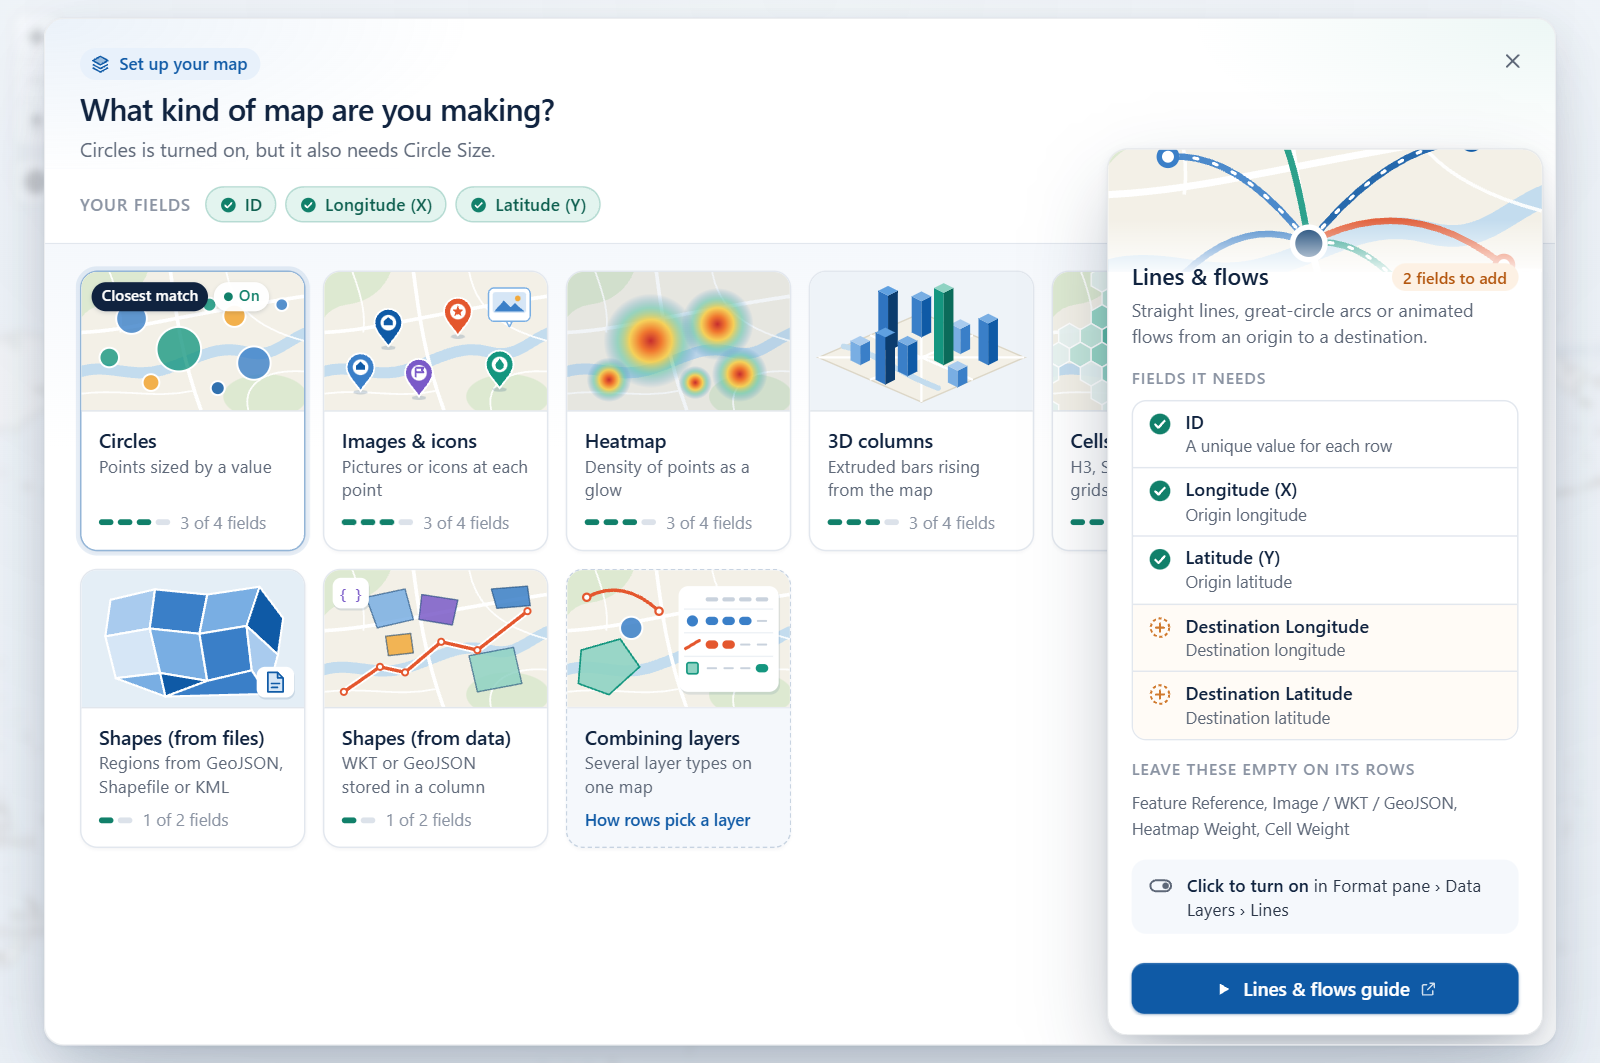
Task: Click check icon beside Latitude (Y) Origin latitude
Action: click(x=1160, y=559)
